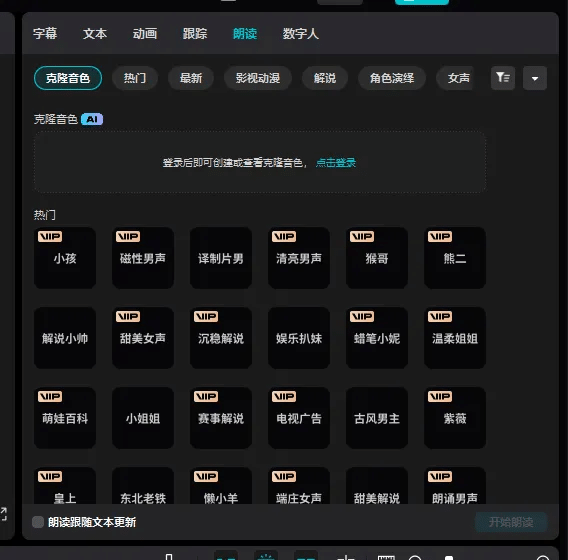
Task: Select the 熊二 voice card
Action: pos(455,258)
